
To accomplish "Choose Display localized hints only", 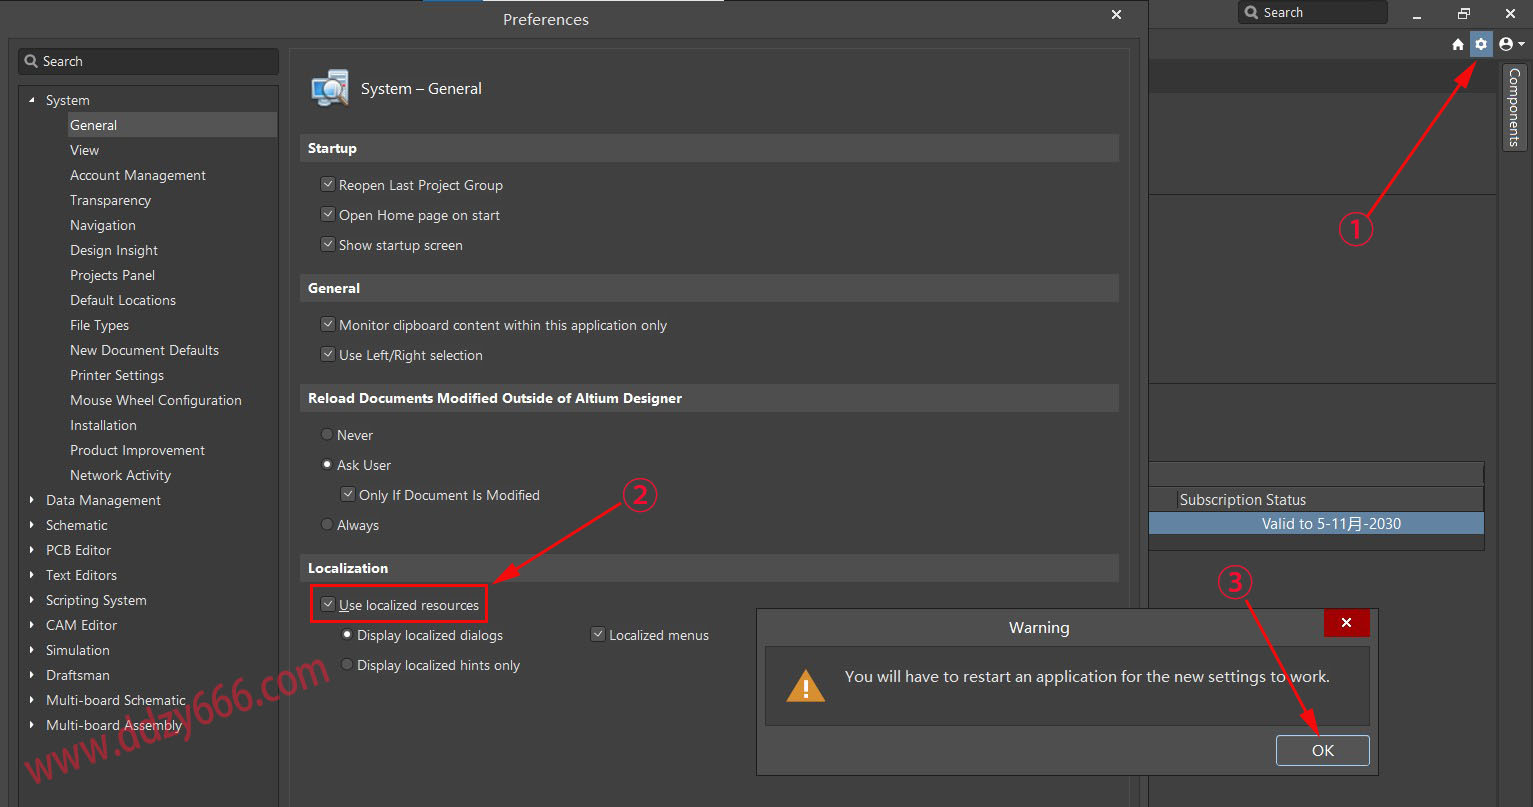I will [x=347, y=665].
